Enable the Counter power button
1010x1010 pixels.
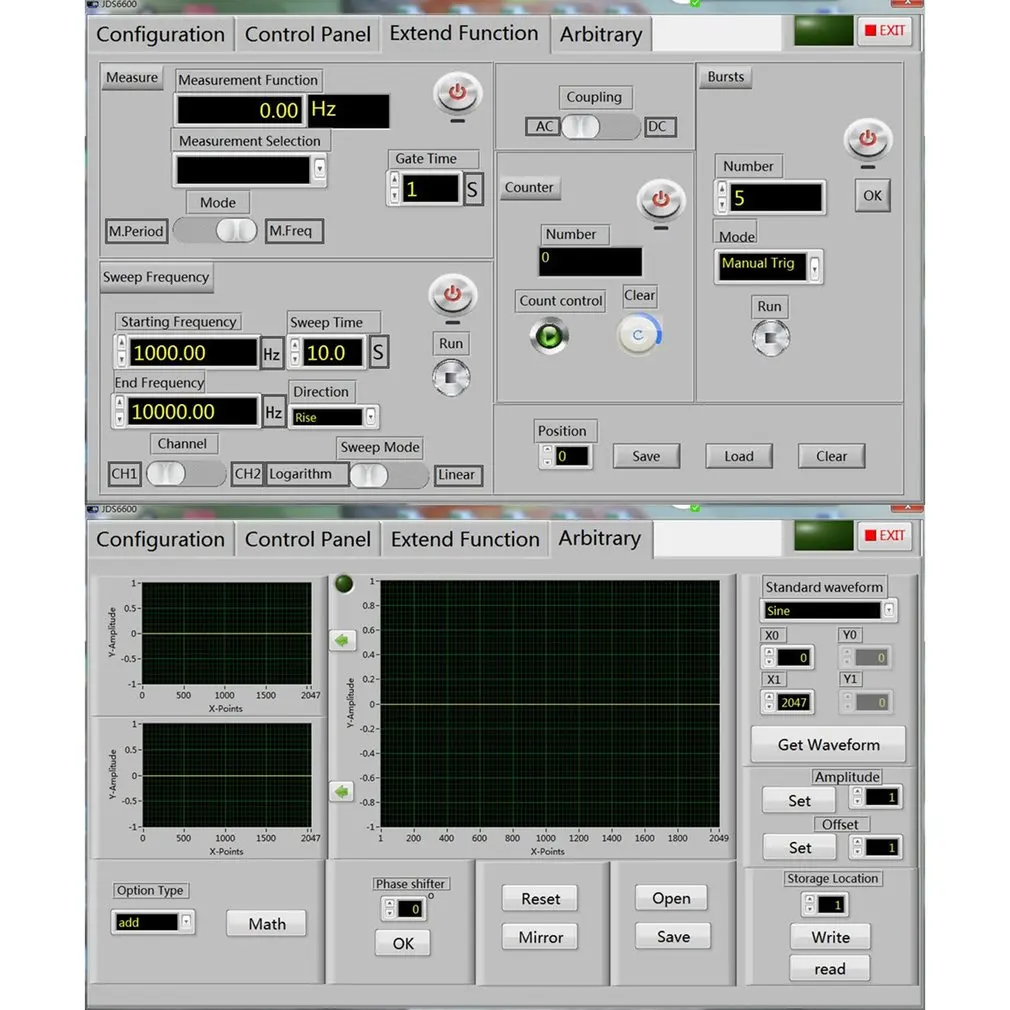coord(661,200)
